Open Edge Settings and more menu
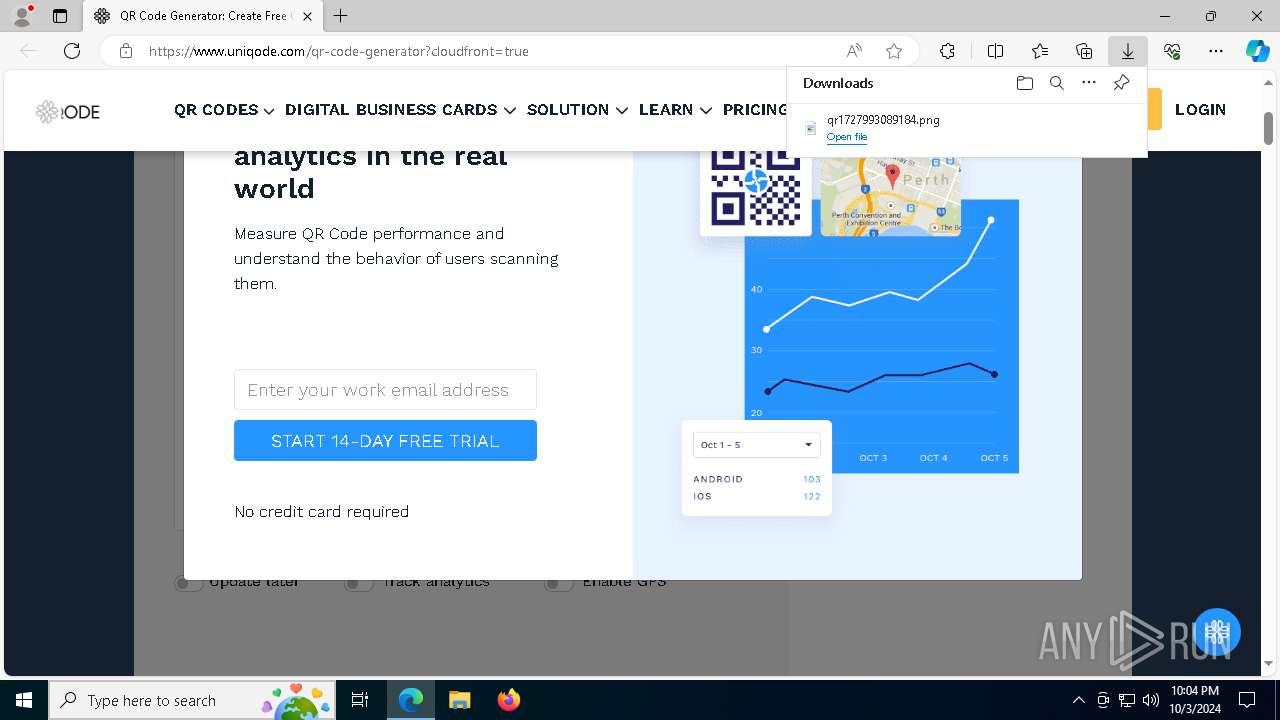 point(1216,51)
